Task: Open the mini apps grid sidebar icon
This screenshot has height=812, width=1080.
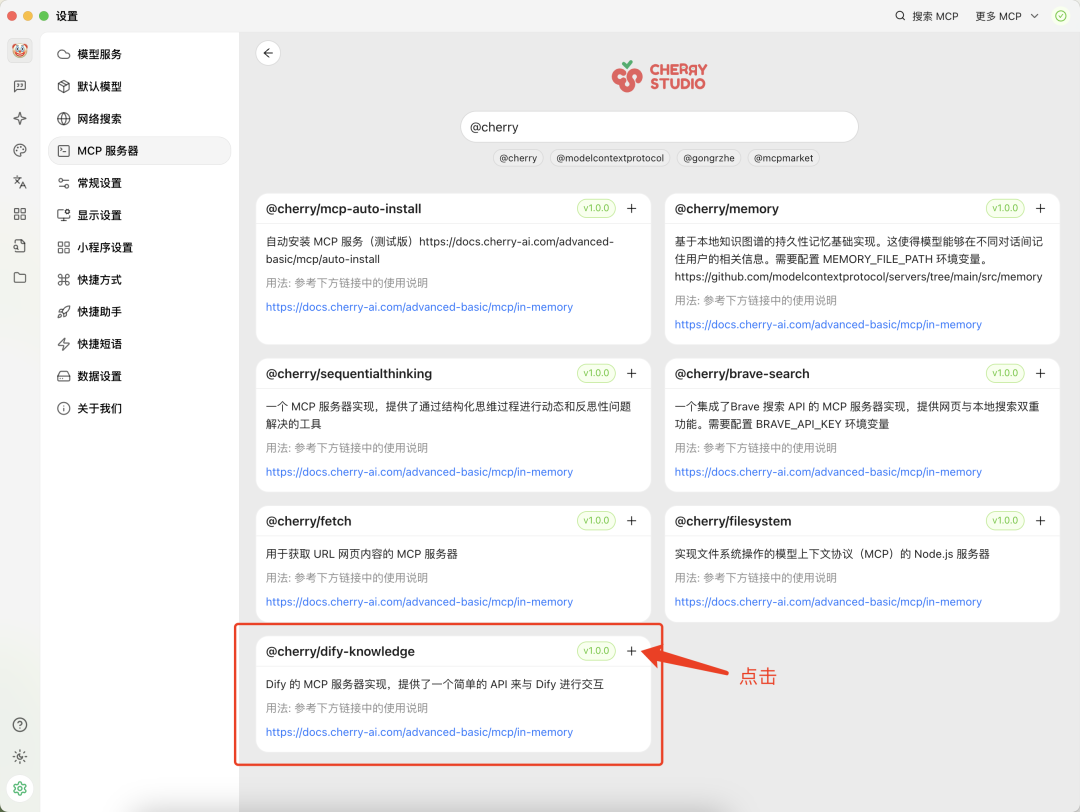Action: click(x=20, y=214)
